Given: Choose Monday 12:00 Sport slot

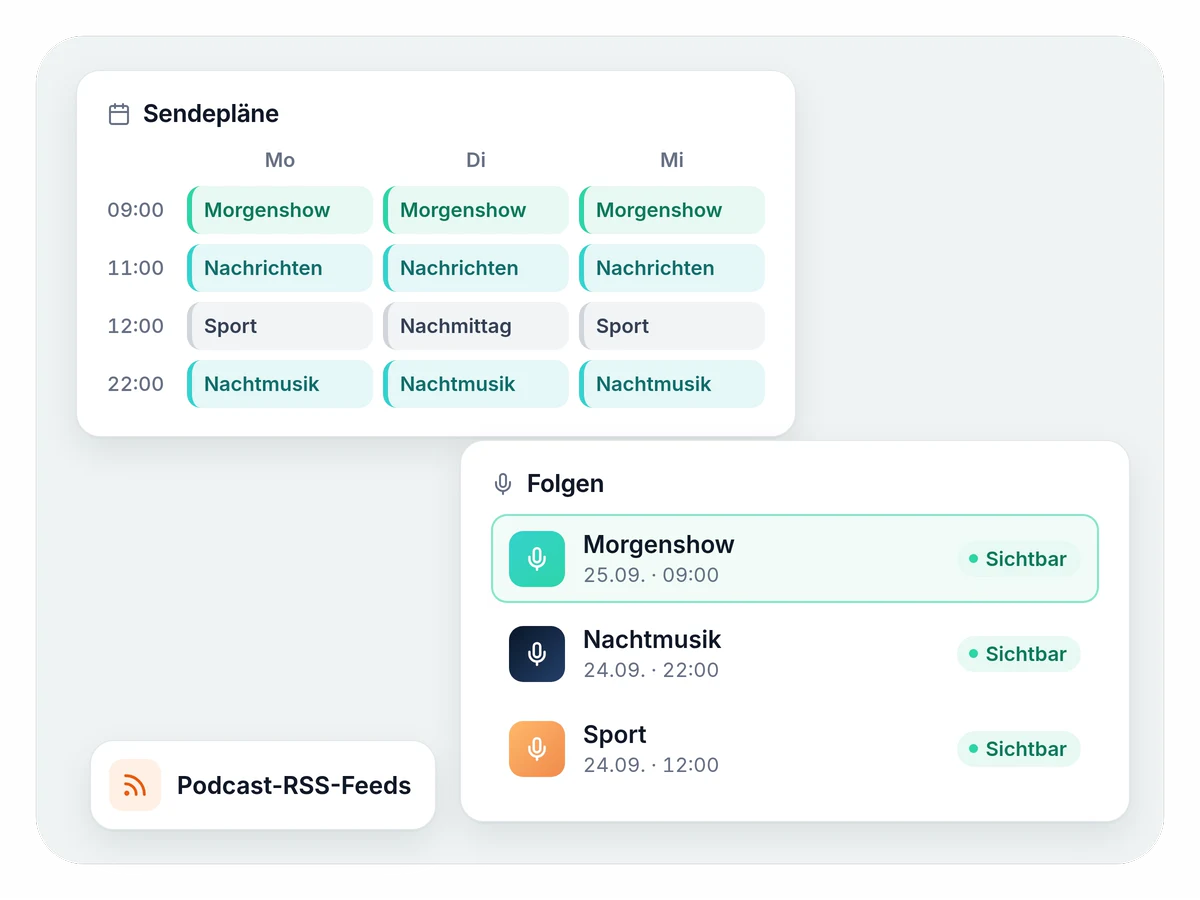Looking at the screenshot, I should click(x=280, y=326).
